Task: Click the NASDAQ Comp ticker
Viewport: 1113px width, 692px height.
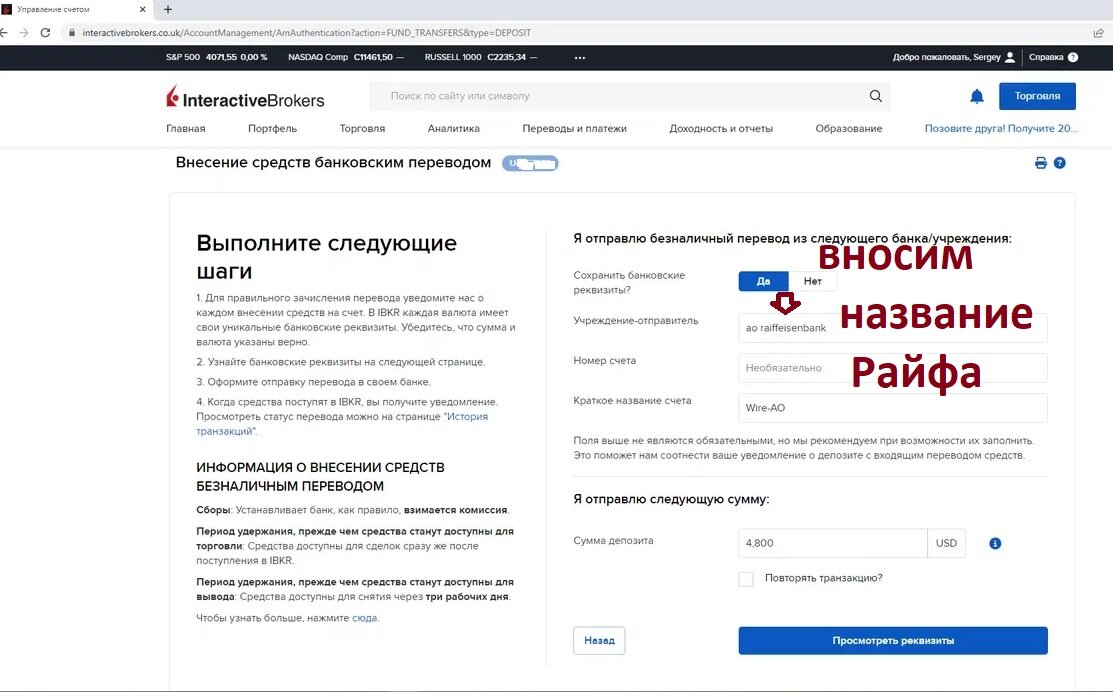Action: pyautogui.click(x=346, y=57)
